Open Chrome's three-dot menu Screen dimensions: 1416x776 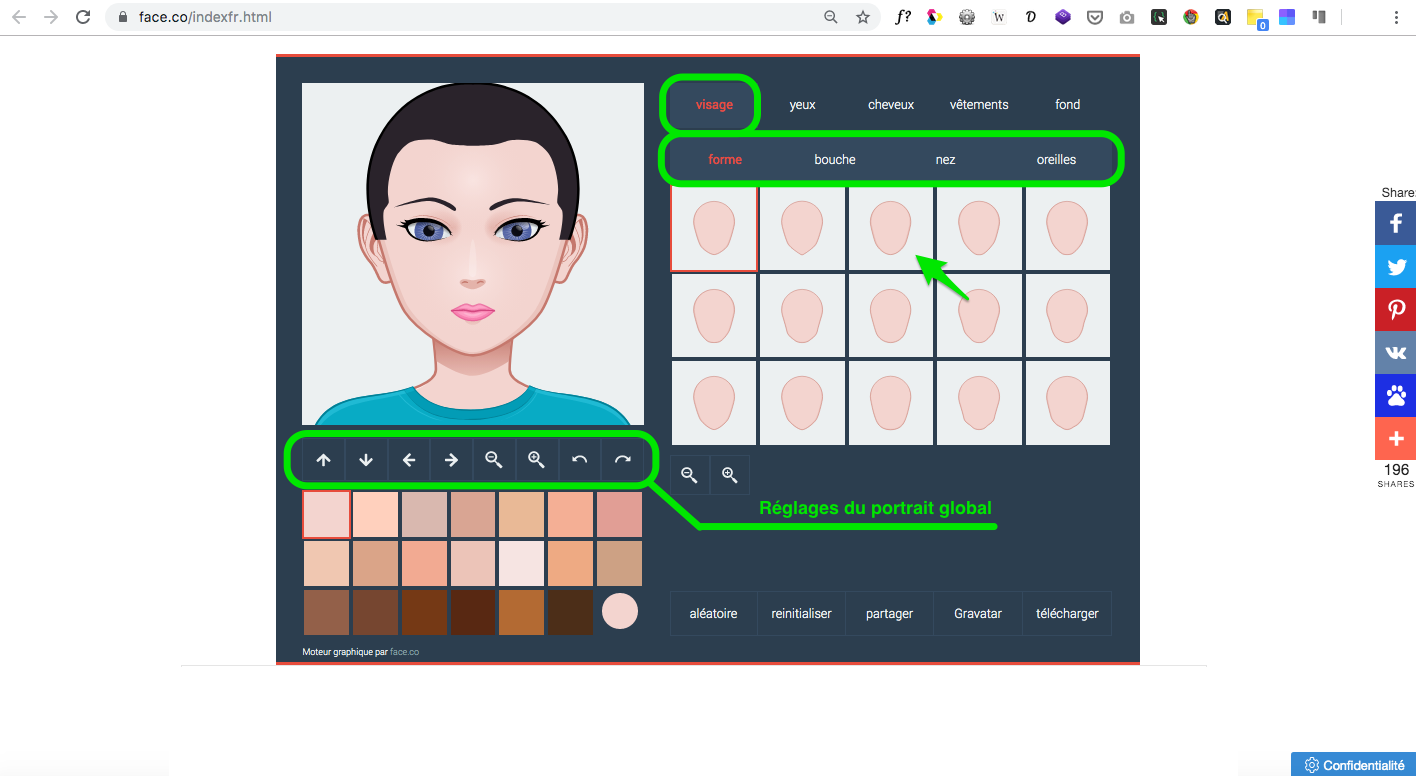(1396, 17)
